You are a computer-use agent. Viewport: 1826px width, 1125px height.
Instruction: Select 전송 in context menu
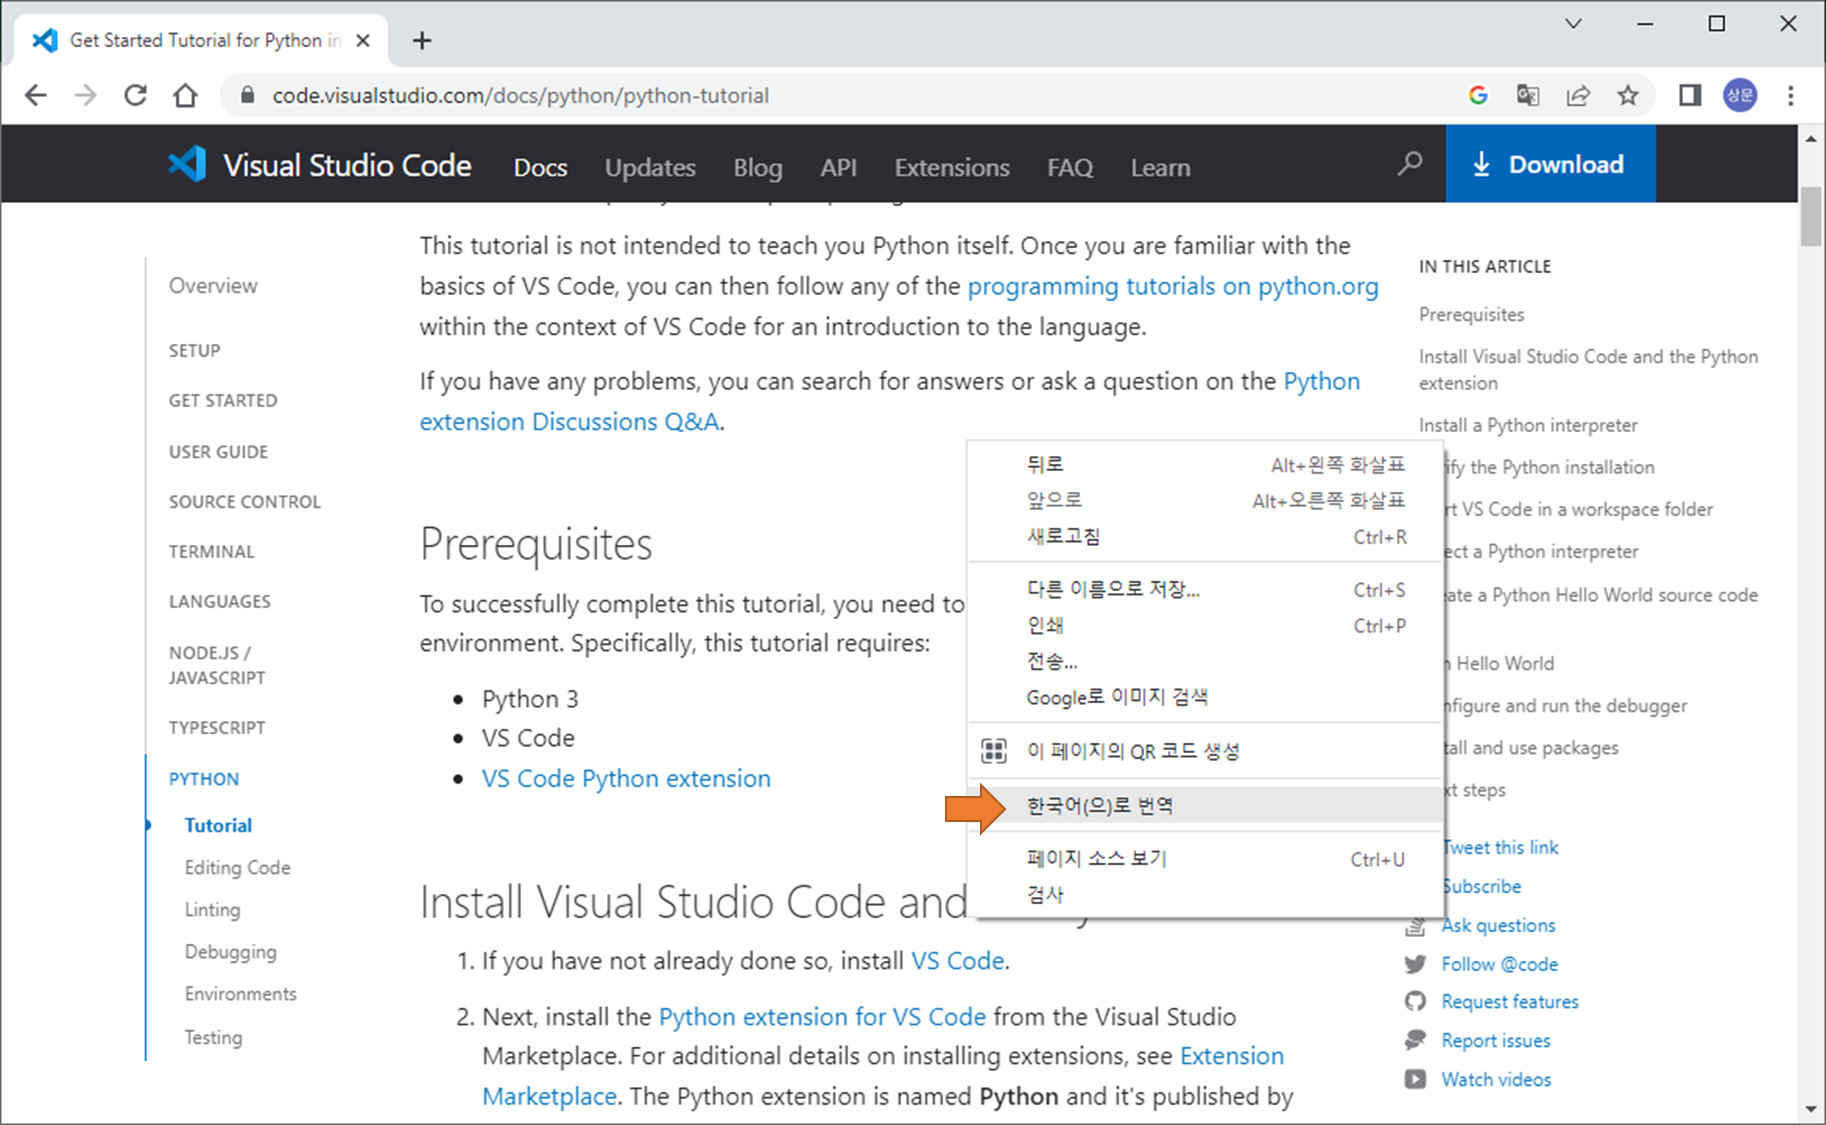coord(1207,661)
